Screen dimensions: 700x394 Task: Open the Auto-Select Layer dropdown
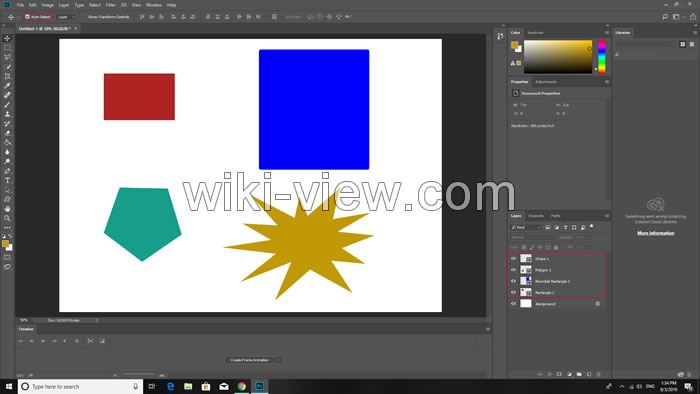click(x=67, y=17)
